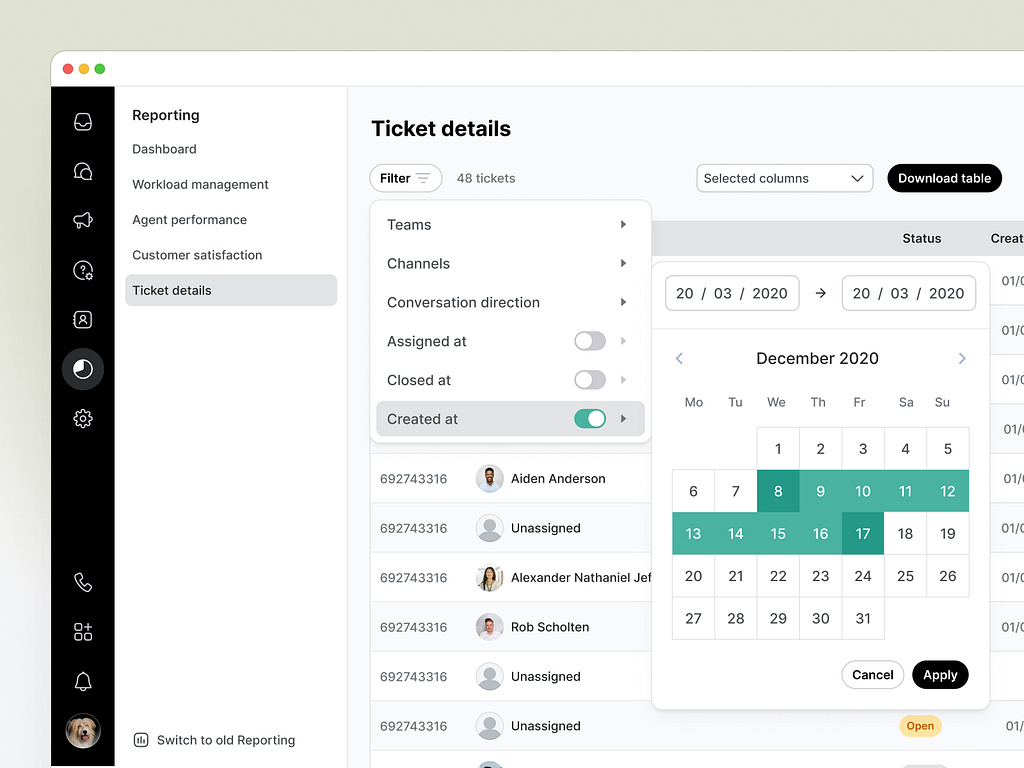Select the Contacts icon in sidebar

click(83, 319)
